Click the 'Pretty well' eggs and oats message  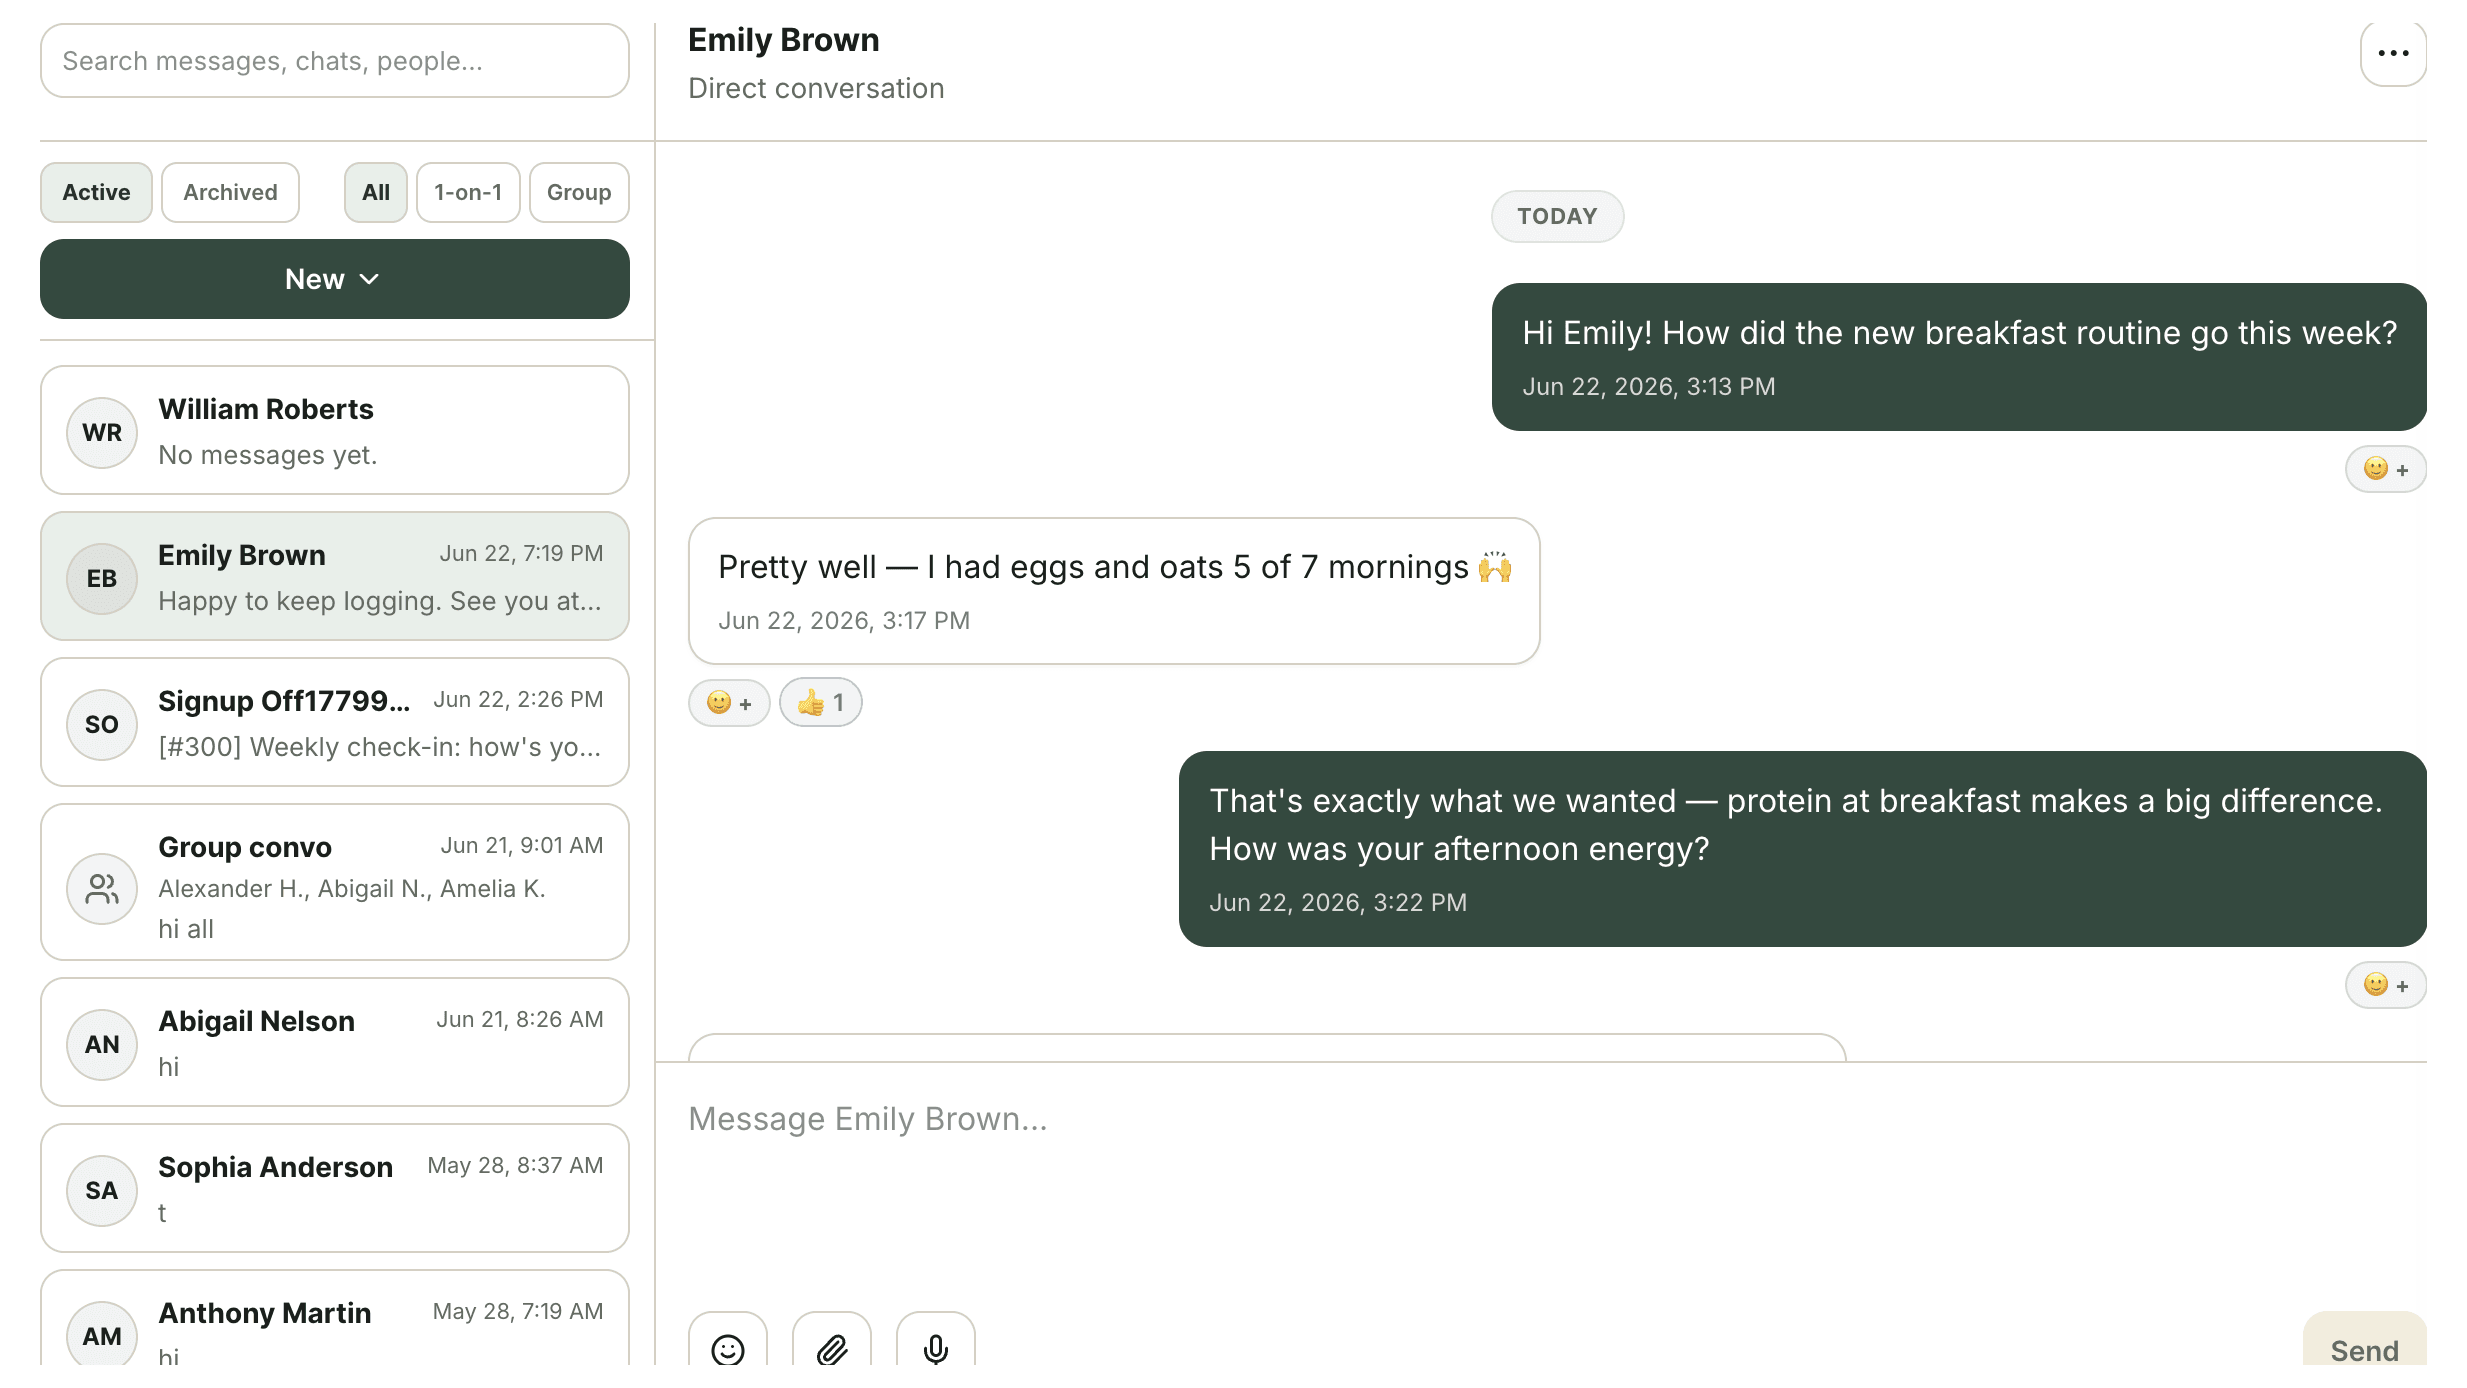pos(1114,591)
